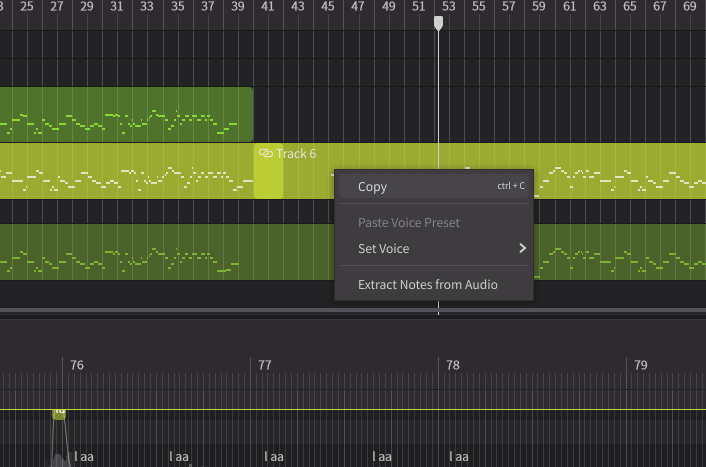This screenshot has height=467, width=706.
Task: Click measure 61 on the arrangement ruler
Action: (x=569, y=6)
